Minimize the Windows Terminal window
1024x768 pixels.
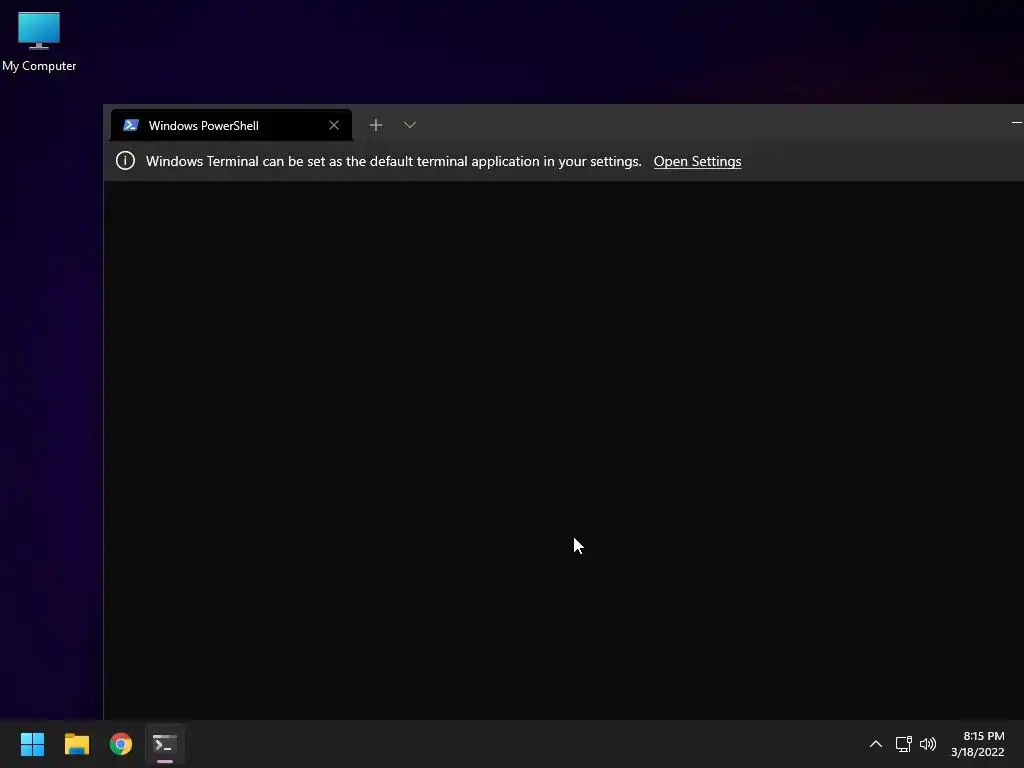click(1016, 123)
